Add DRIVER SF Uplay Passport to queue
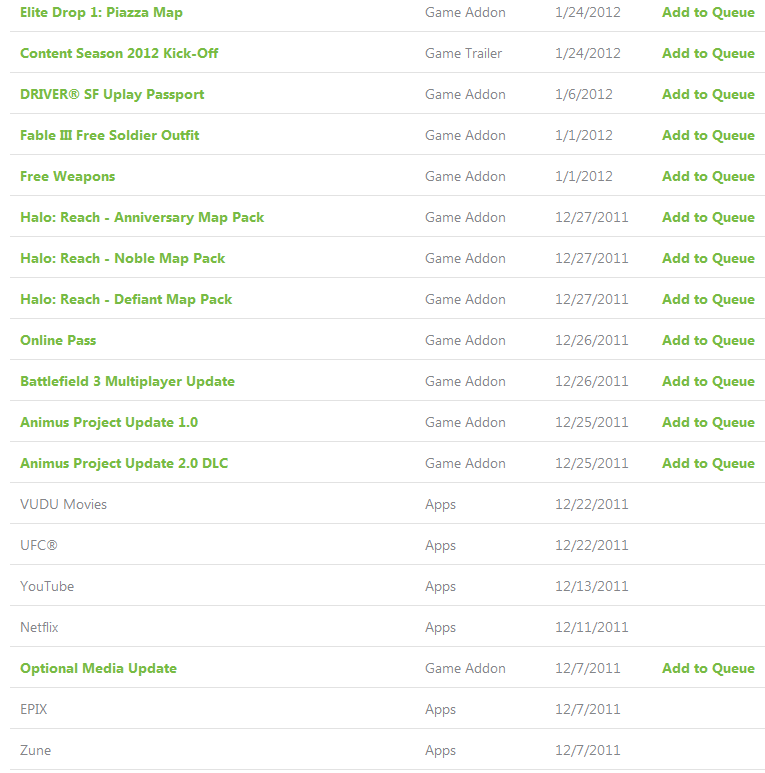Image resolution: width=765 pixels, height=773 pixels. [708, 94]
